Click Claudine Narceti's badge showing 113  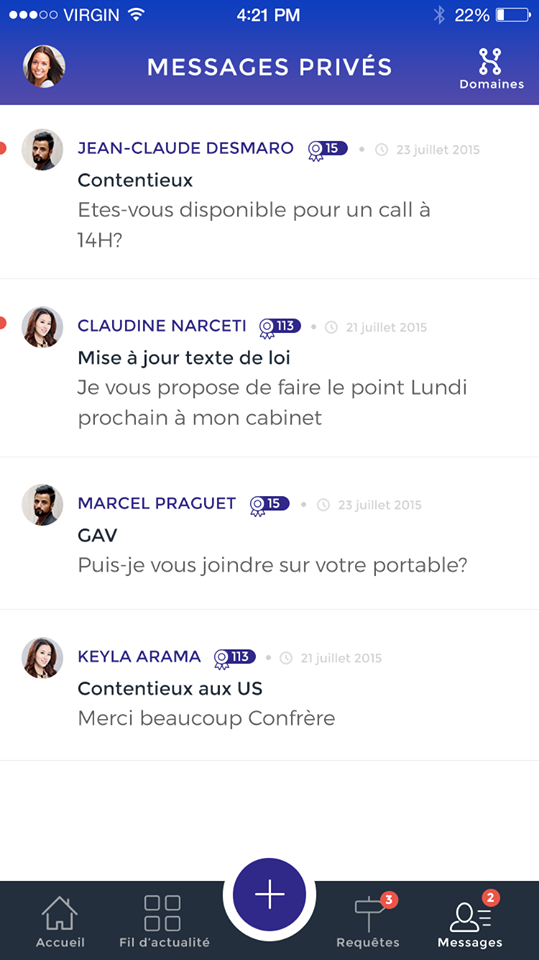[280, 327]
